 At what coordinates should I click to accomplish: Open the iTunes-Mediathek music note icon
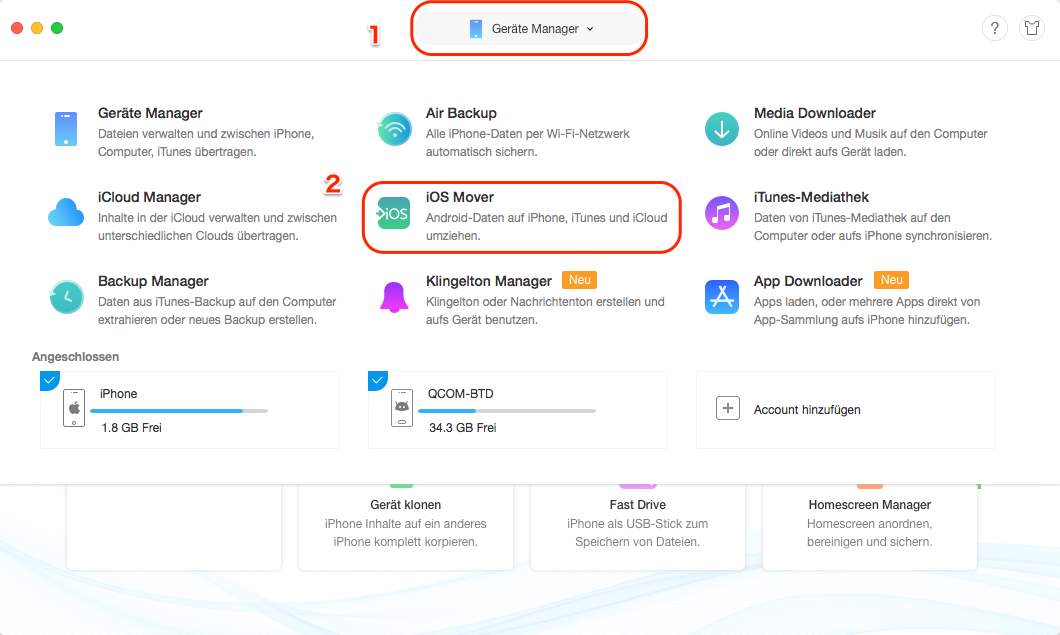coord(721,214)
